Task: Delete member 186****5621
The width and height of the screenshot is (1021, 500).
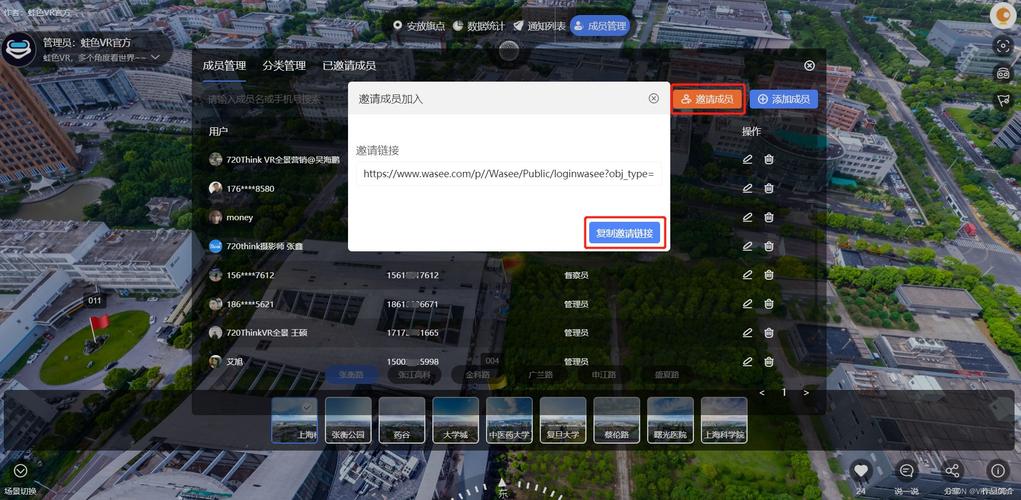Action: pyautogui.click(x=769, y=304)
